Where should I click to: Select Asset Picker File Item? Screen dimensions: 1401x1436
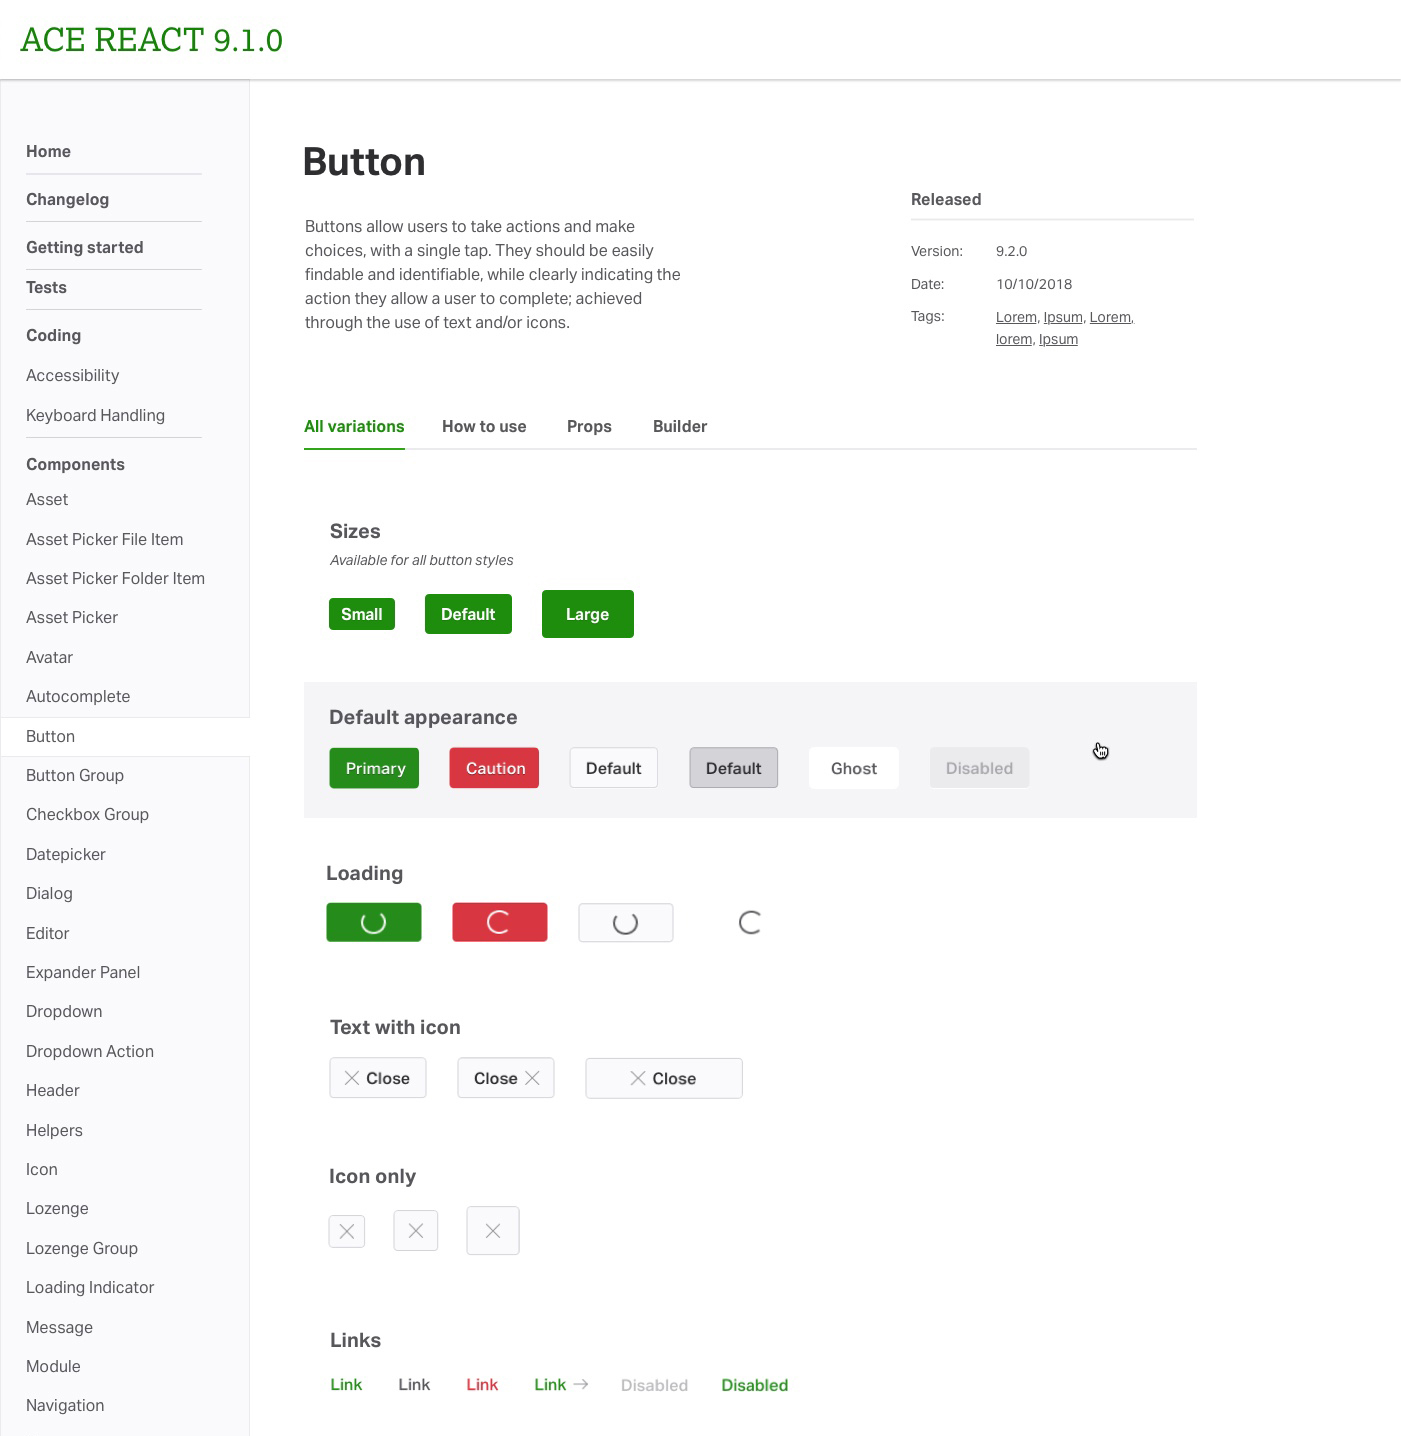(x=104, y=539)
